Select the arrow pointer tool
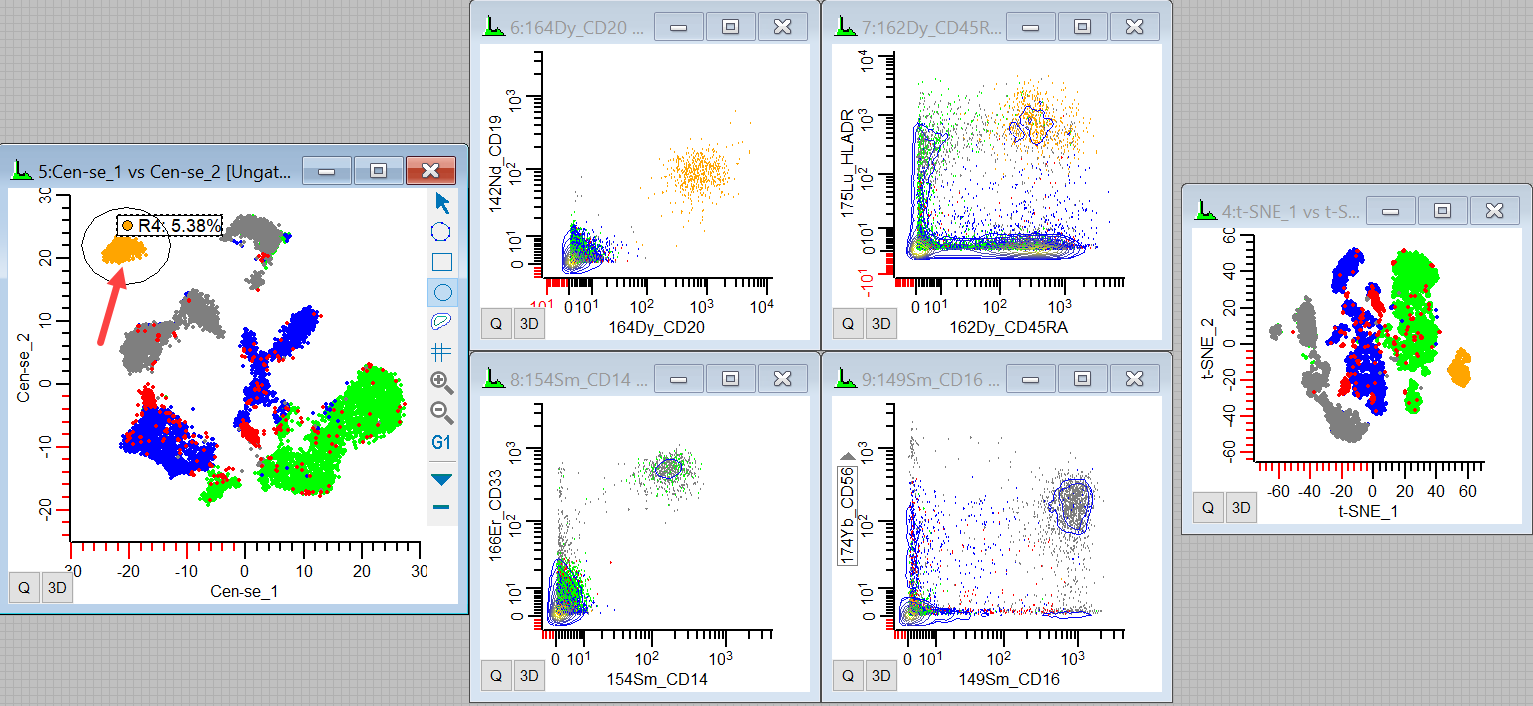 point(441,203)
